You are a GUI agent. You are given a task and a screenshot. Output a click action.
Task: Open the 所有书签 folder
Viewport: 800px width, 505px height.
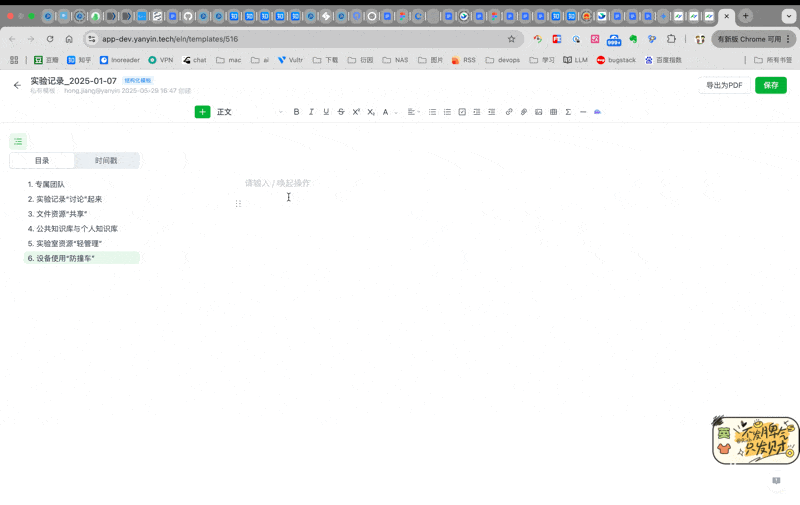tap(773, 60)
